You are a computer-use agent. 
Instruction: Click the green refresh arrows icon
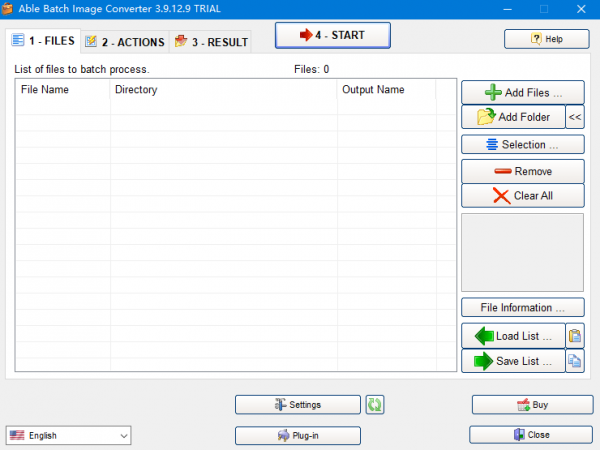coord(375,404)
